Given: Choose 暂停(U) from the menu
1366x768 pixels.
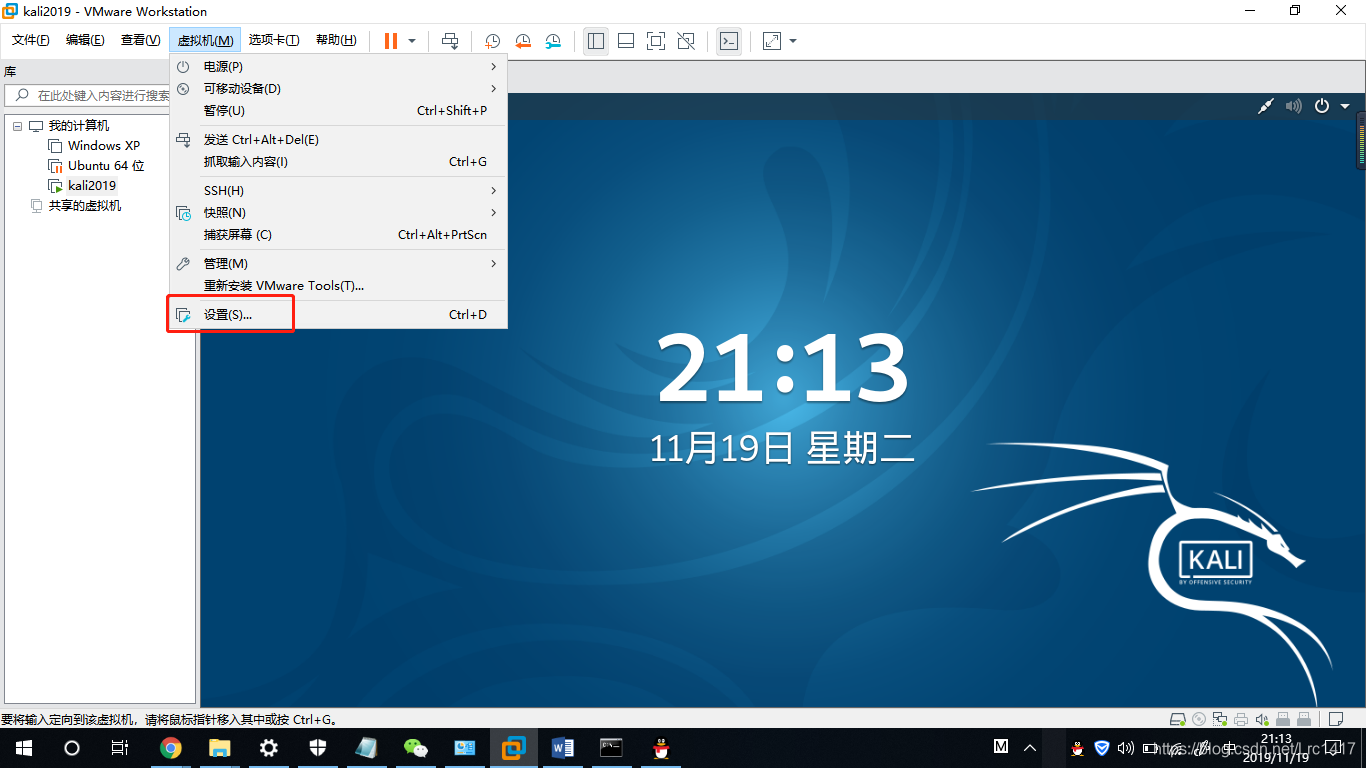Looking at the screenshot, I should [x=339, y=110].
